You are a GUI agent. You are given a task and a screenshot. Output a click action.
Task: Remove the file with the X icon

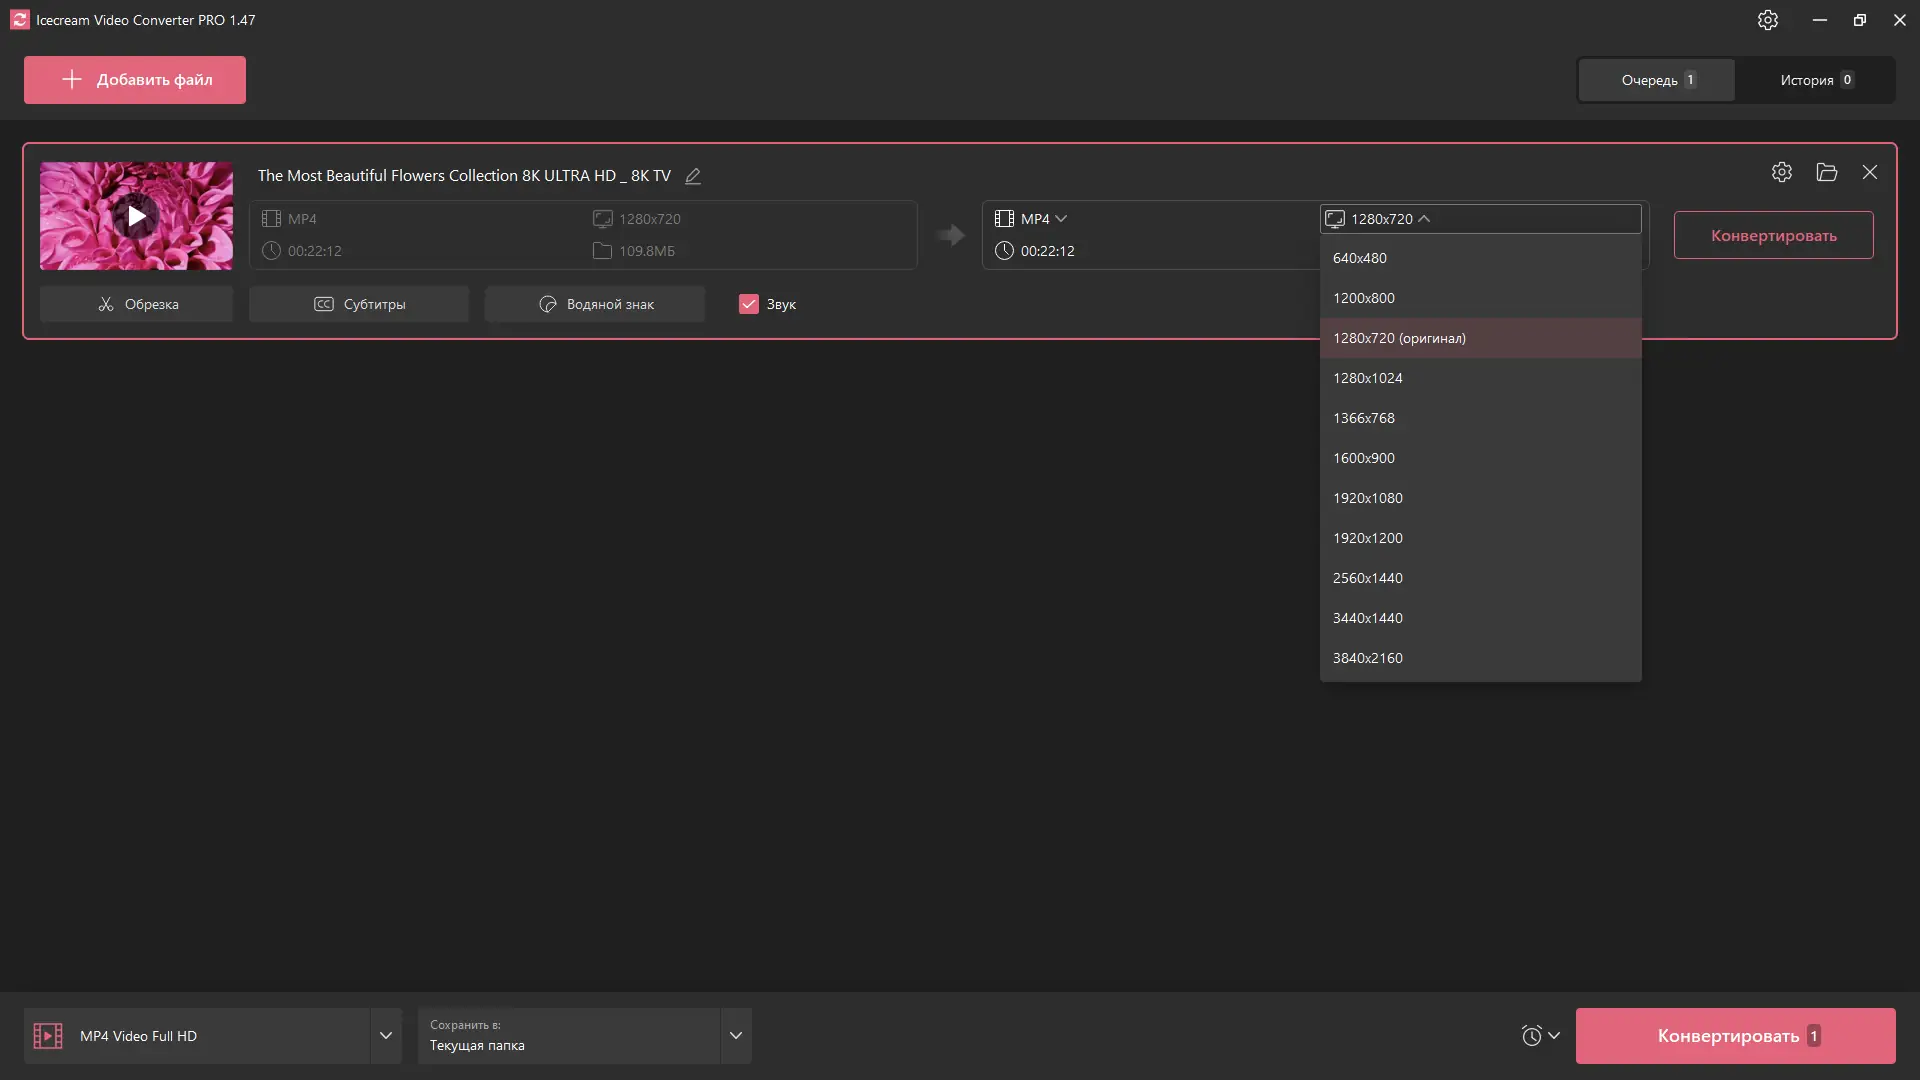pos(1869,172)
